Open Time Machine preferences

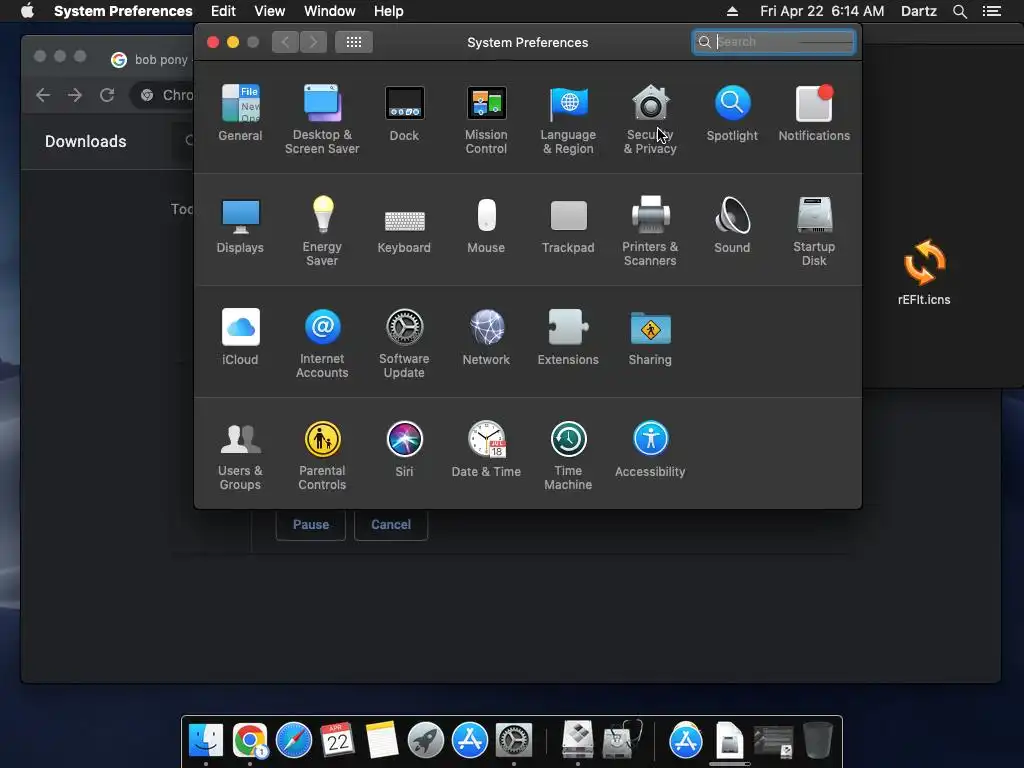pyautogui.click(x=568, y=456)
